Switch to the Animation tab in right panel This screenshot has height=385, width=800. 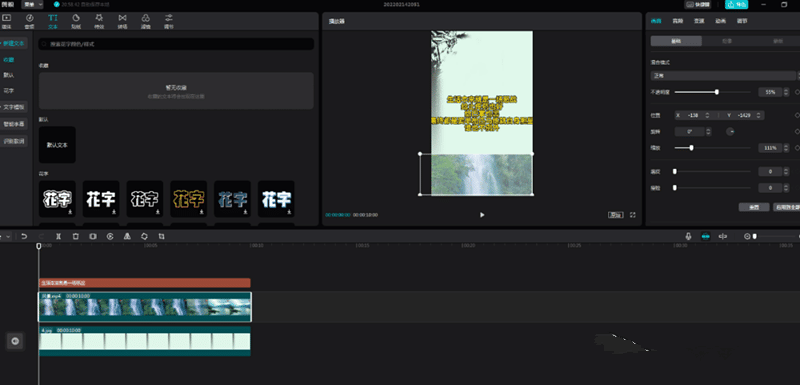tap(720, 21)
